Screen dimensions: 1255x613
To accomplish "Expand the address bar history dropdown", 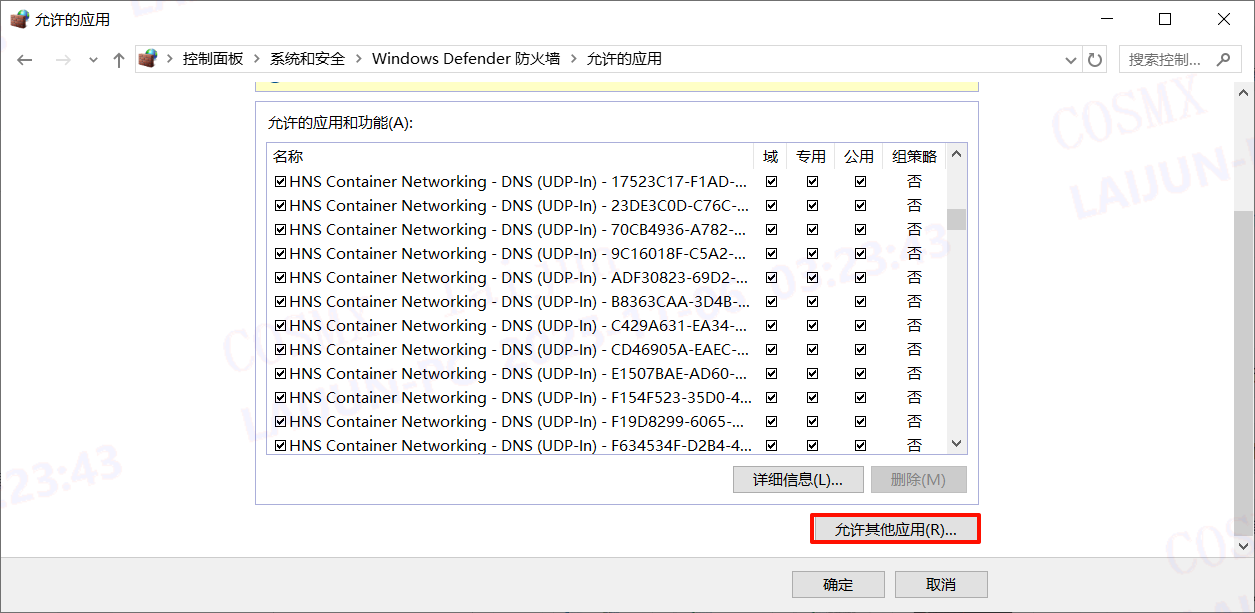I will (x=1071, y=60).
